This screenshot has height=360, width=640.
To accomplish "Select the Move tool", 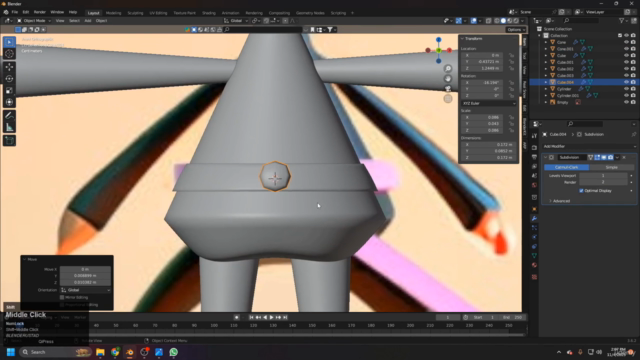I will 9,67.
